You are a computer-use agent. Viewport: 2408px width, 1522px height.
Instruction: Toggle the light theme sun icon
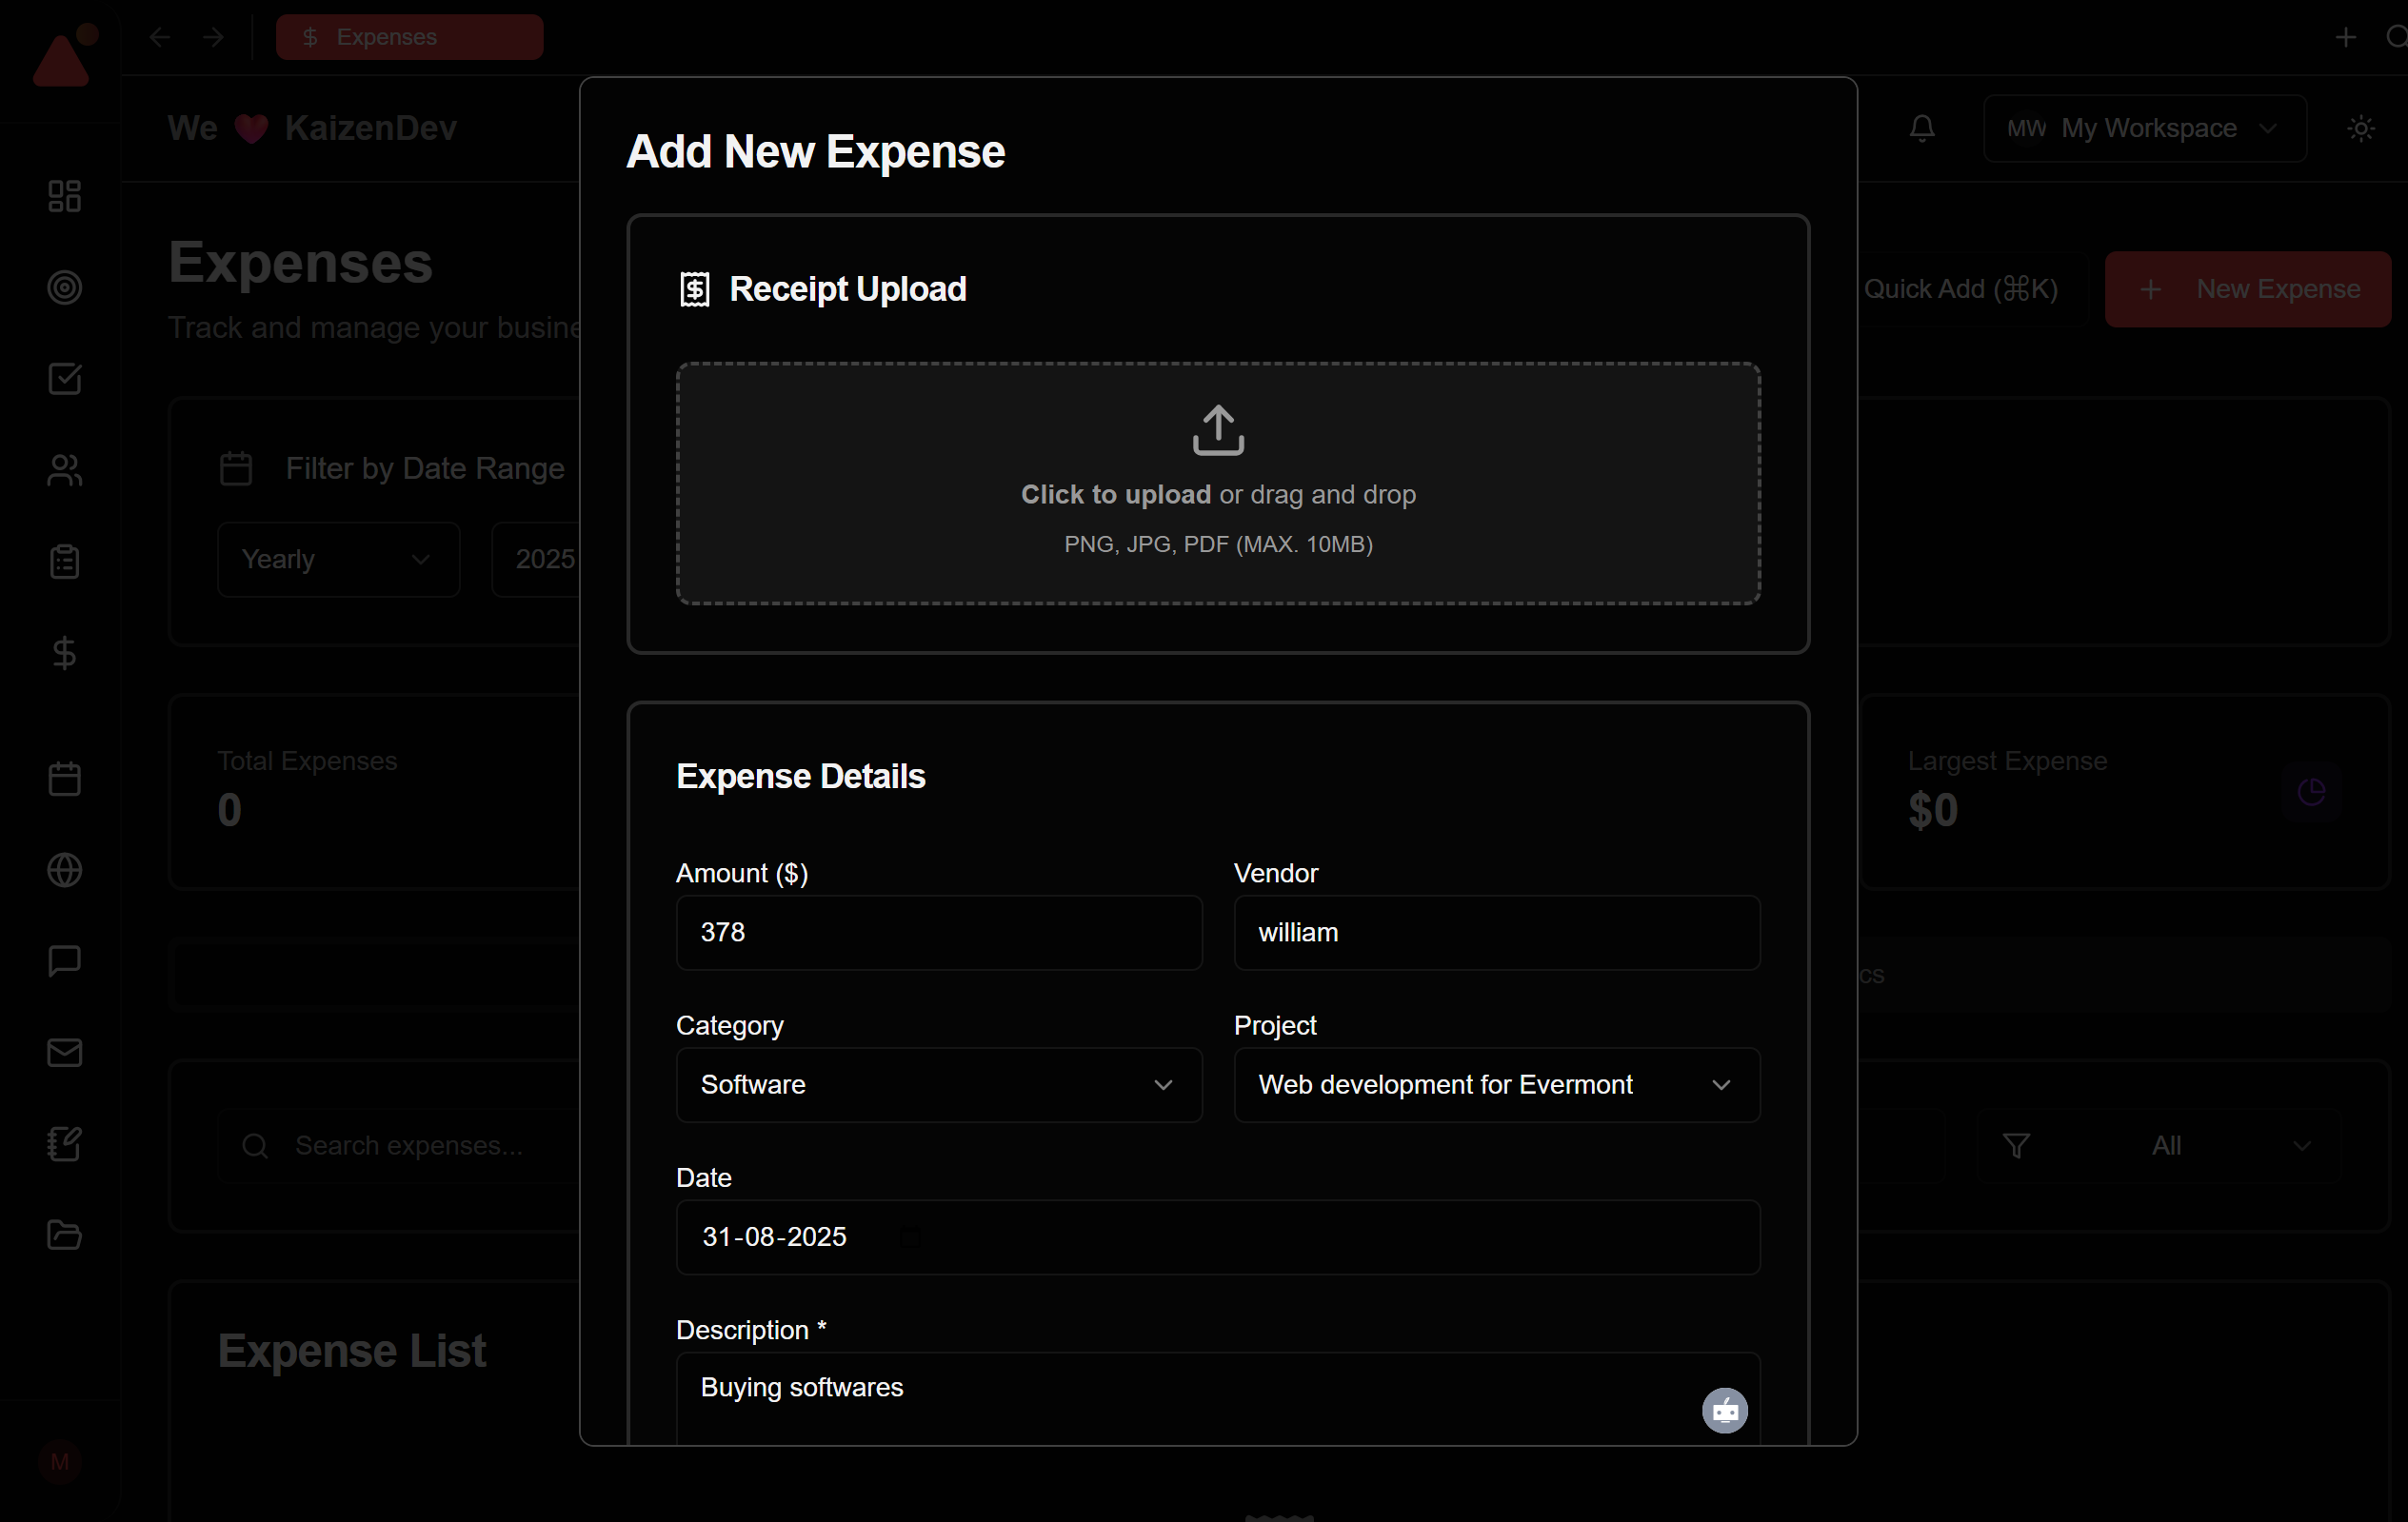2361,128
